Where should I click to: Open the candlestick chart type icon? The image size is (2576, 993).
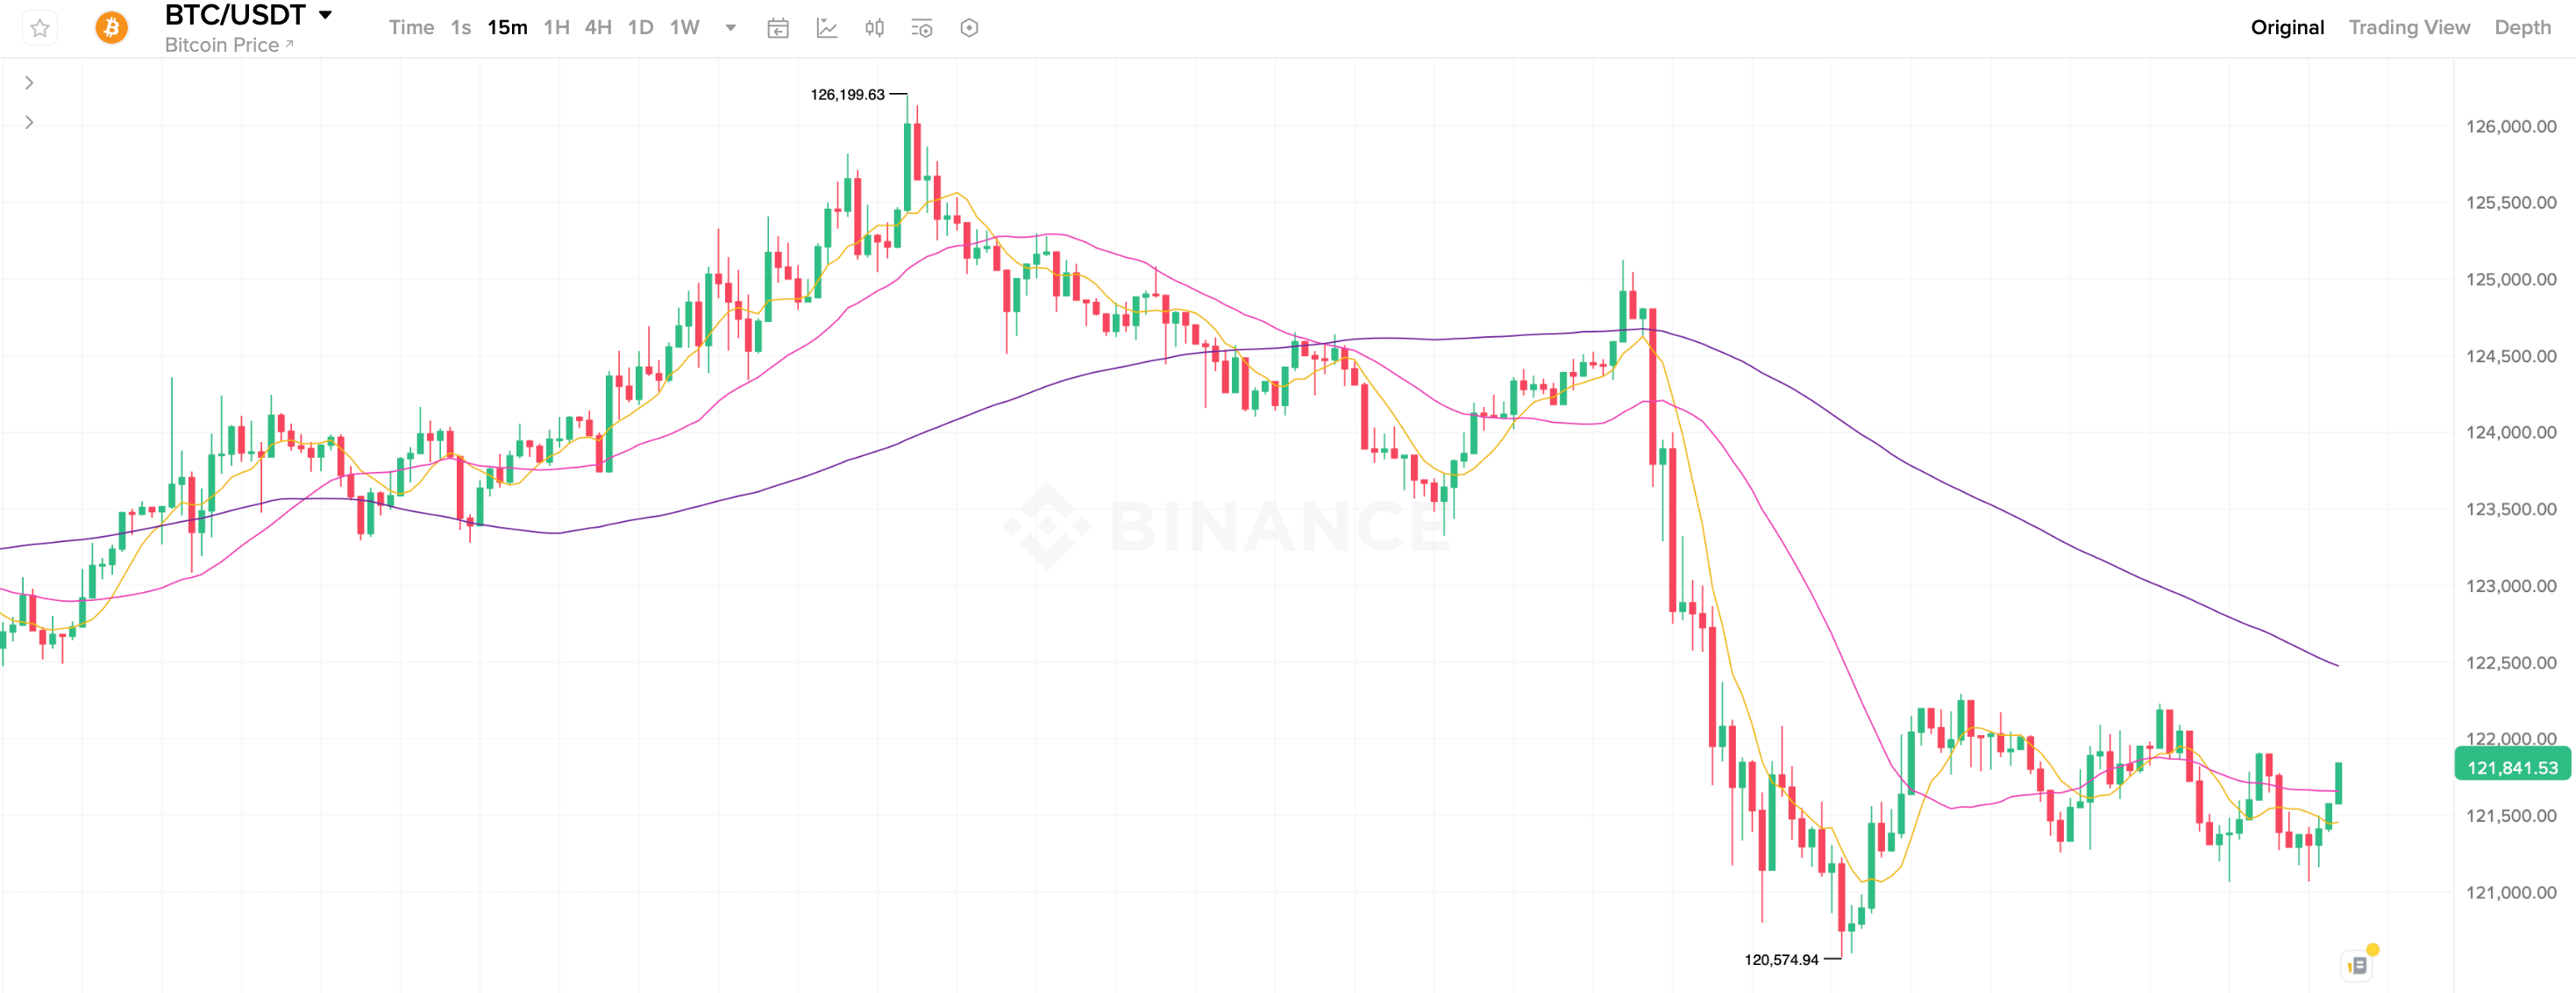pyautogui.click(x=873, y=28)
